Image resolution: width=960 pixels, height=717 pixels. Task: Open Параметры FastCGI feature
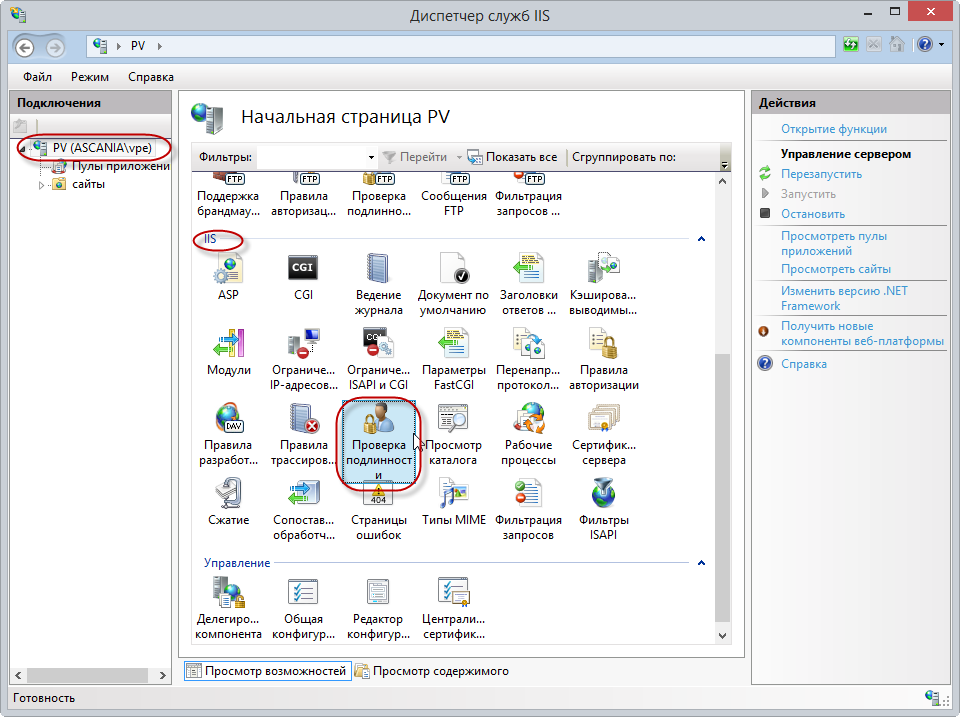tap(453, 359)
